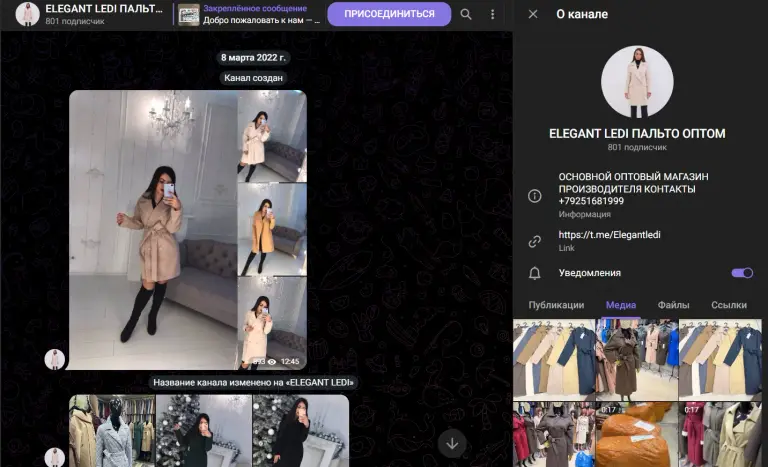The width and height of the screenshot is (768, 467).
Task: Click the link chain icon
Action: pyautogui.click(x=534, y=242)
